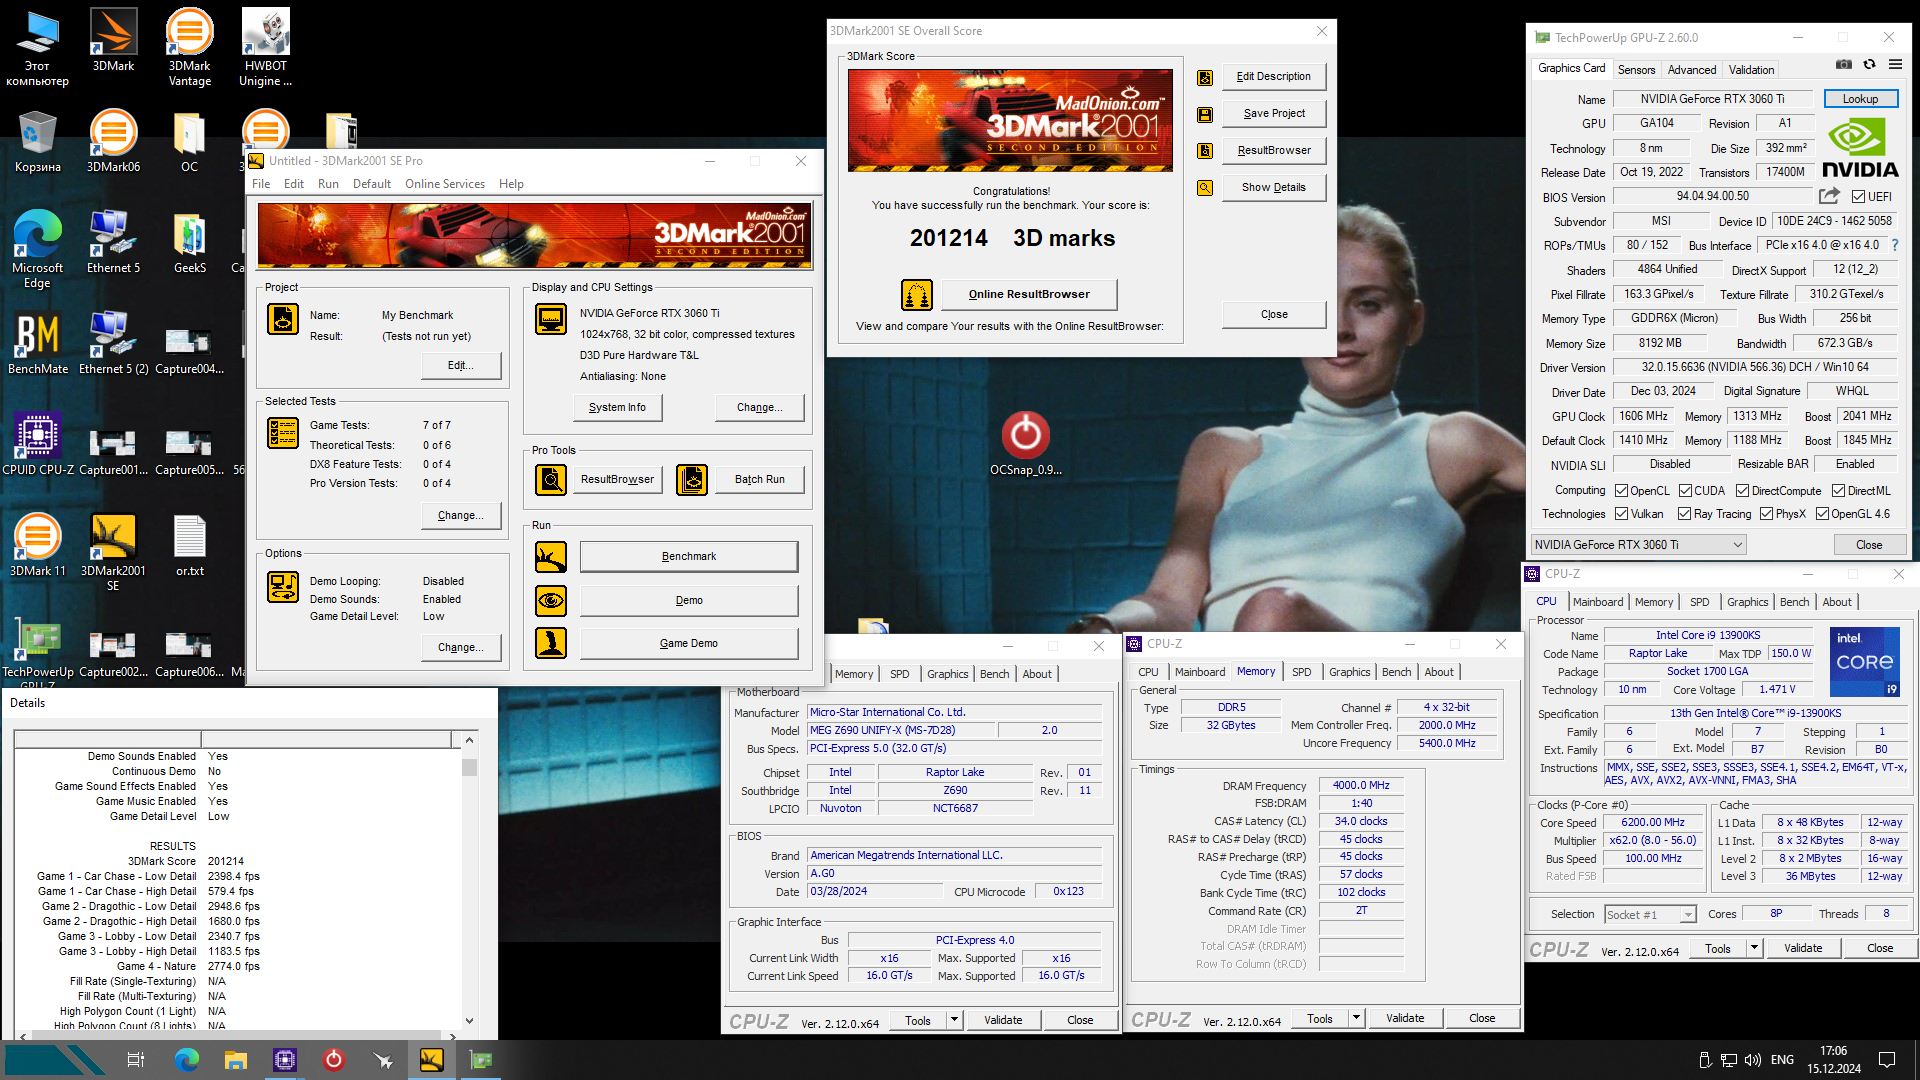Expand the Tools dropdown arrow in the CPU window
Screen dimensions: 1920x1080
1753,948
